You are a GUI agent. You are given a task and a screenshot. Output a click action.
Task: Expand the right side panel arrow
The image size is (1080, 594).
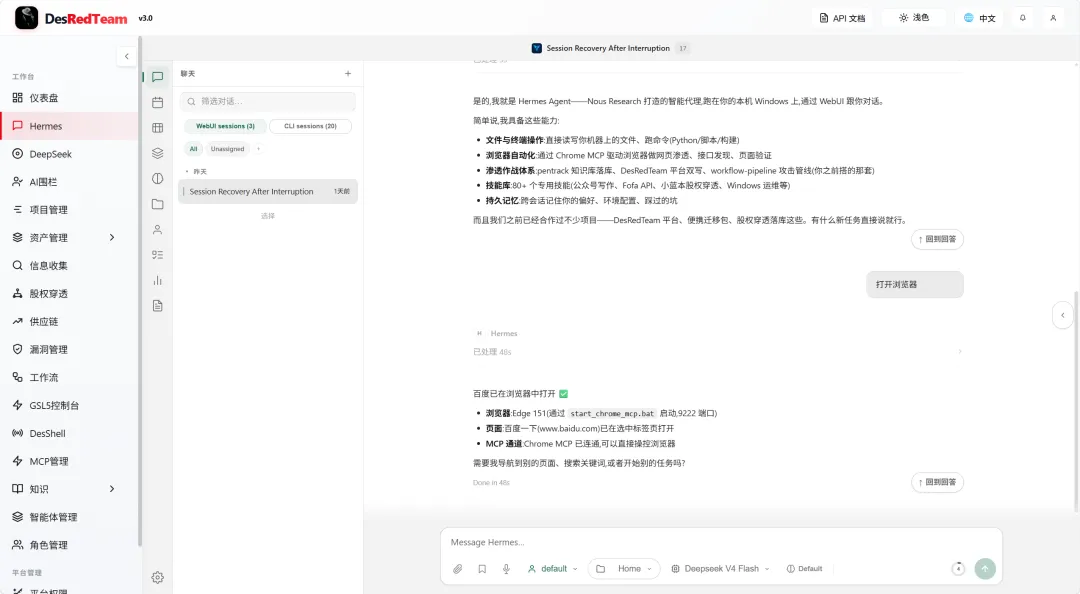tap(1063, 316)
